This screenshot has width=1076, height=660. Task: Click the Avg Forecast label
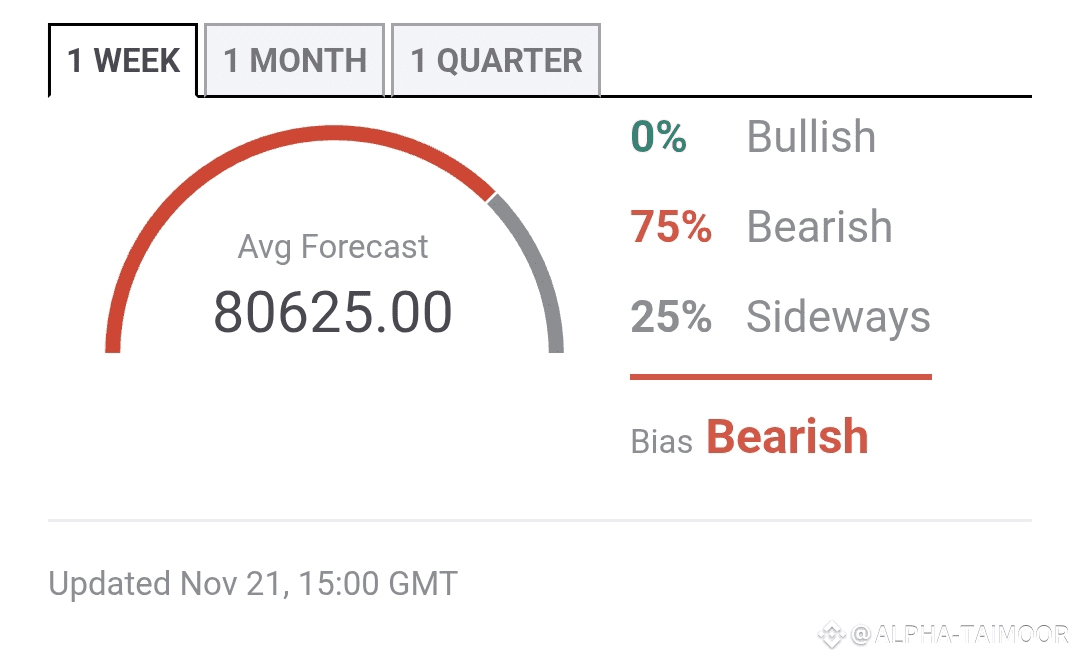click(x=333, y=247)
